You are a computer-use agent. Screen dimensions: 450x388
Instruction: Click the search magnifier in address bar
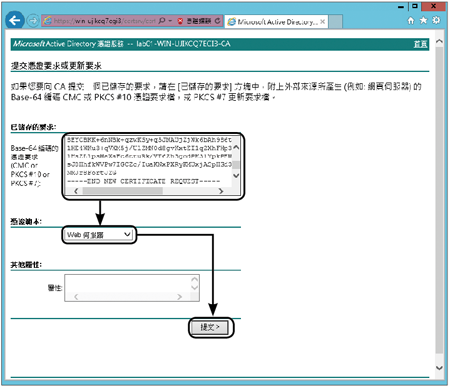(162, 21)
